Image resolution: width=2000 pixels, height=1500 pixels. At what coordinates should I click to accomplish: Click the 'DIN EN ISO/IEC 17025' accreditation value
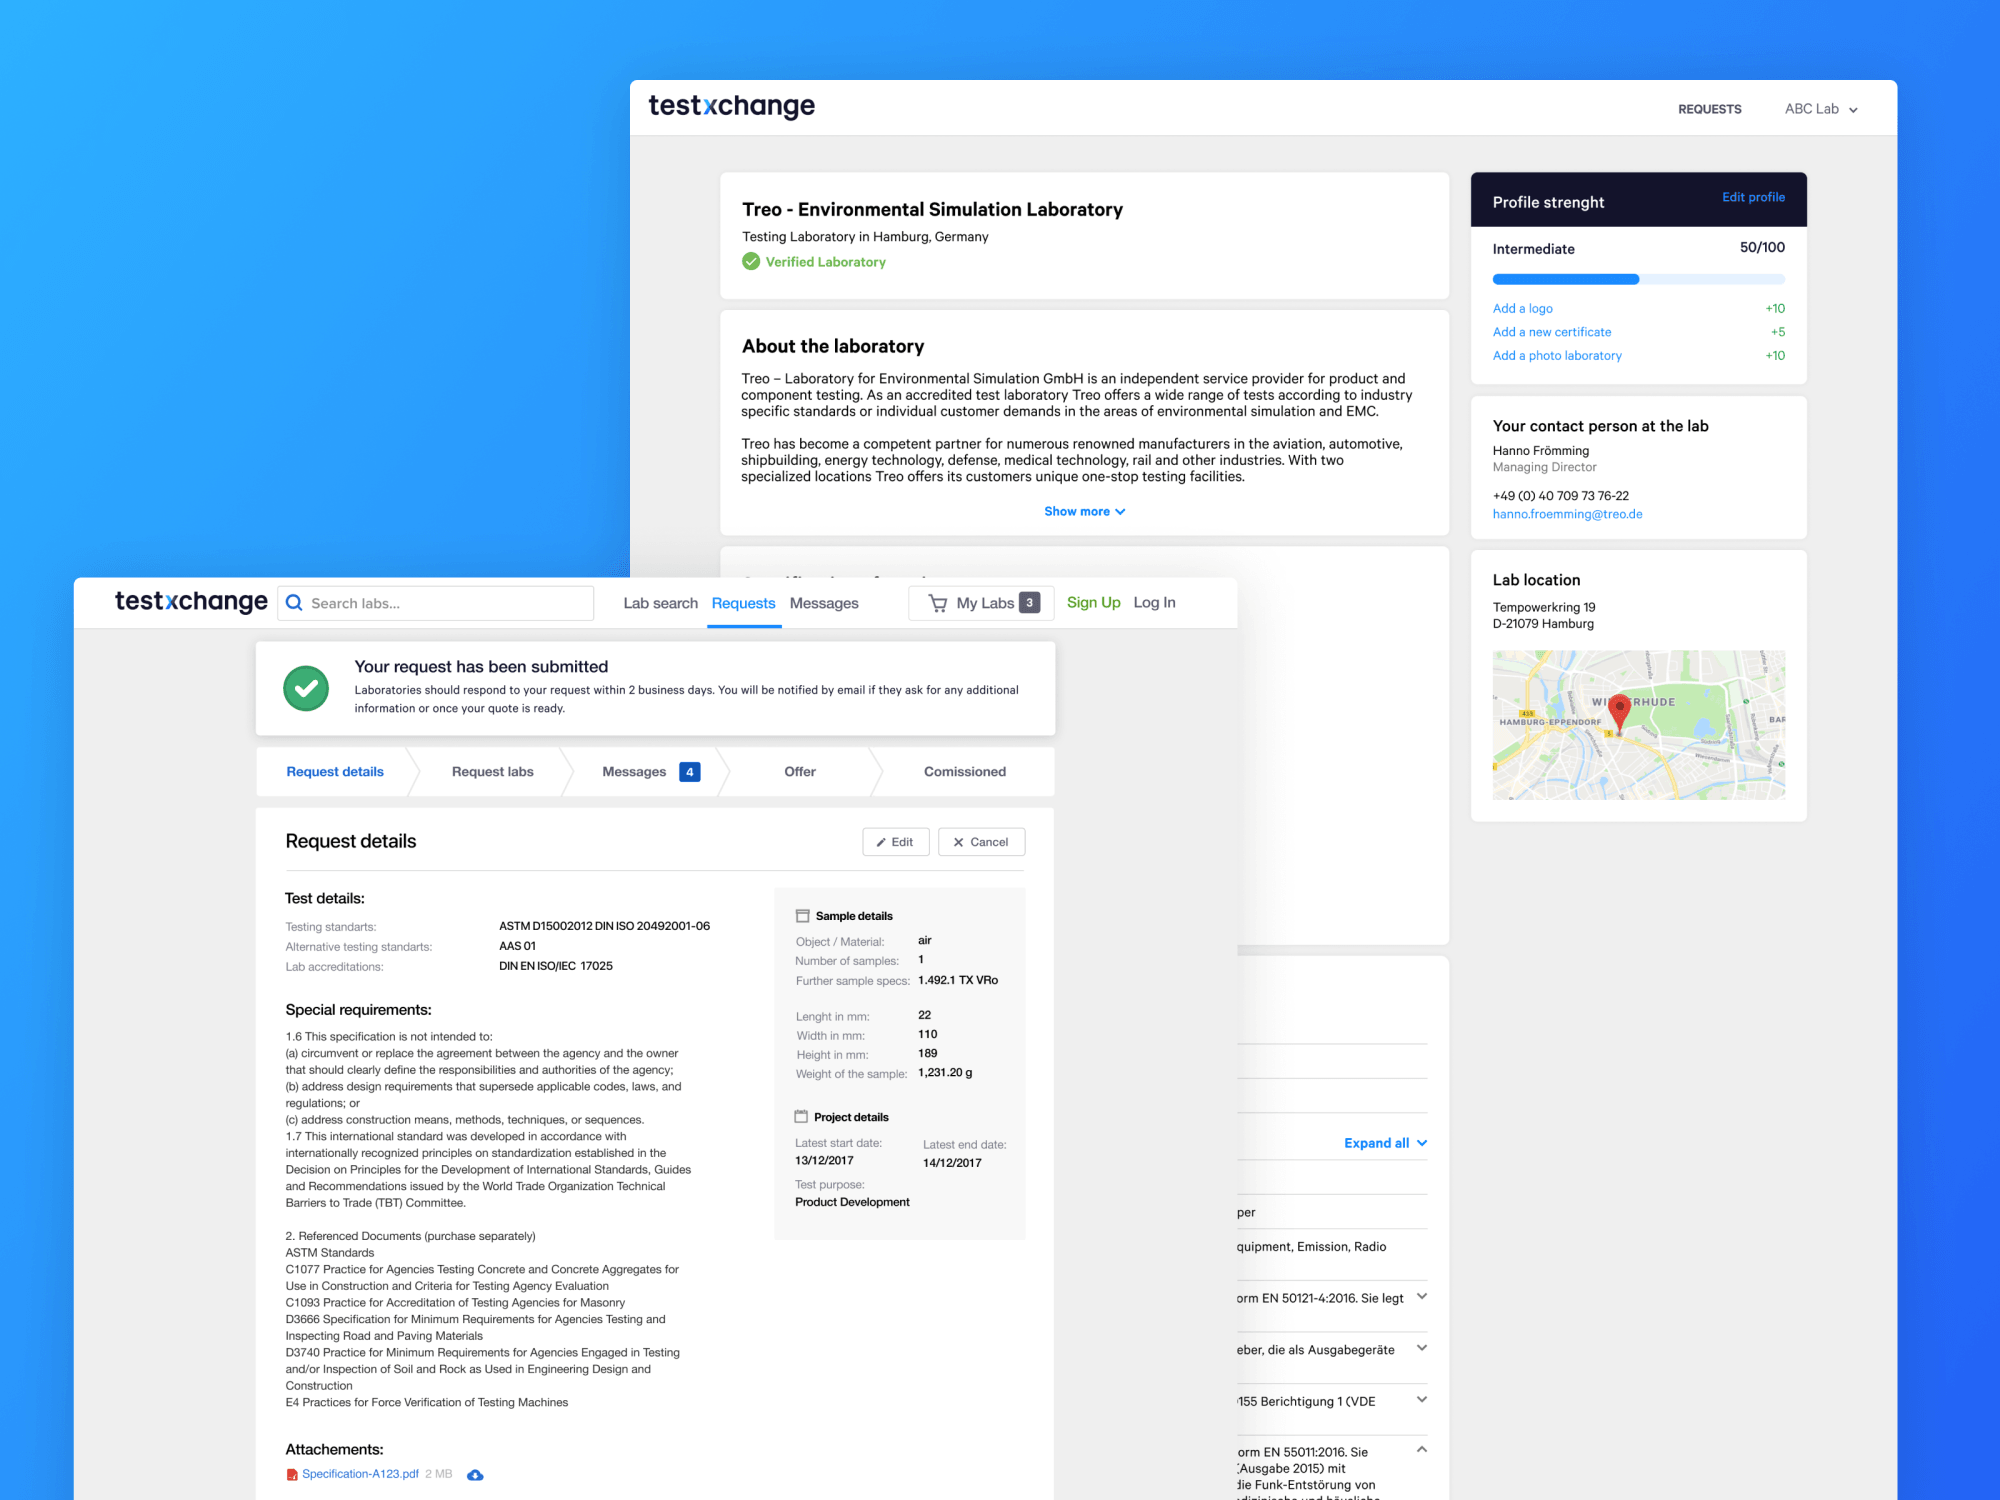556,966
